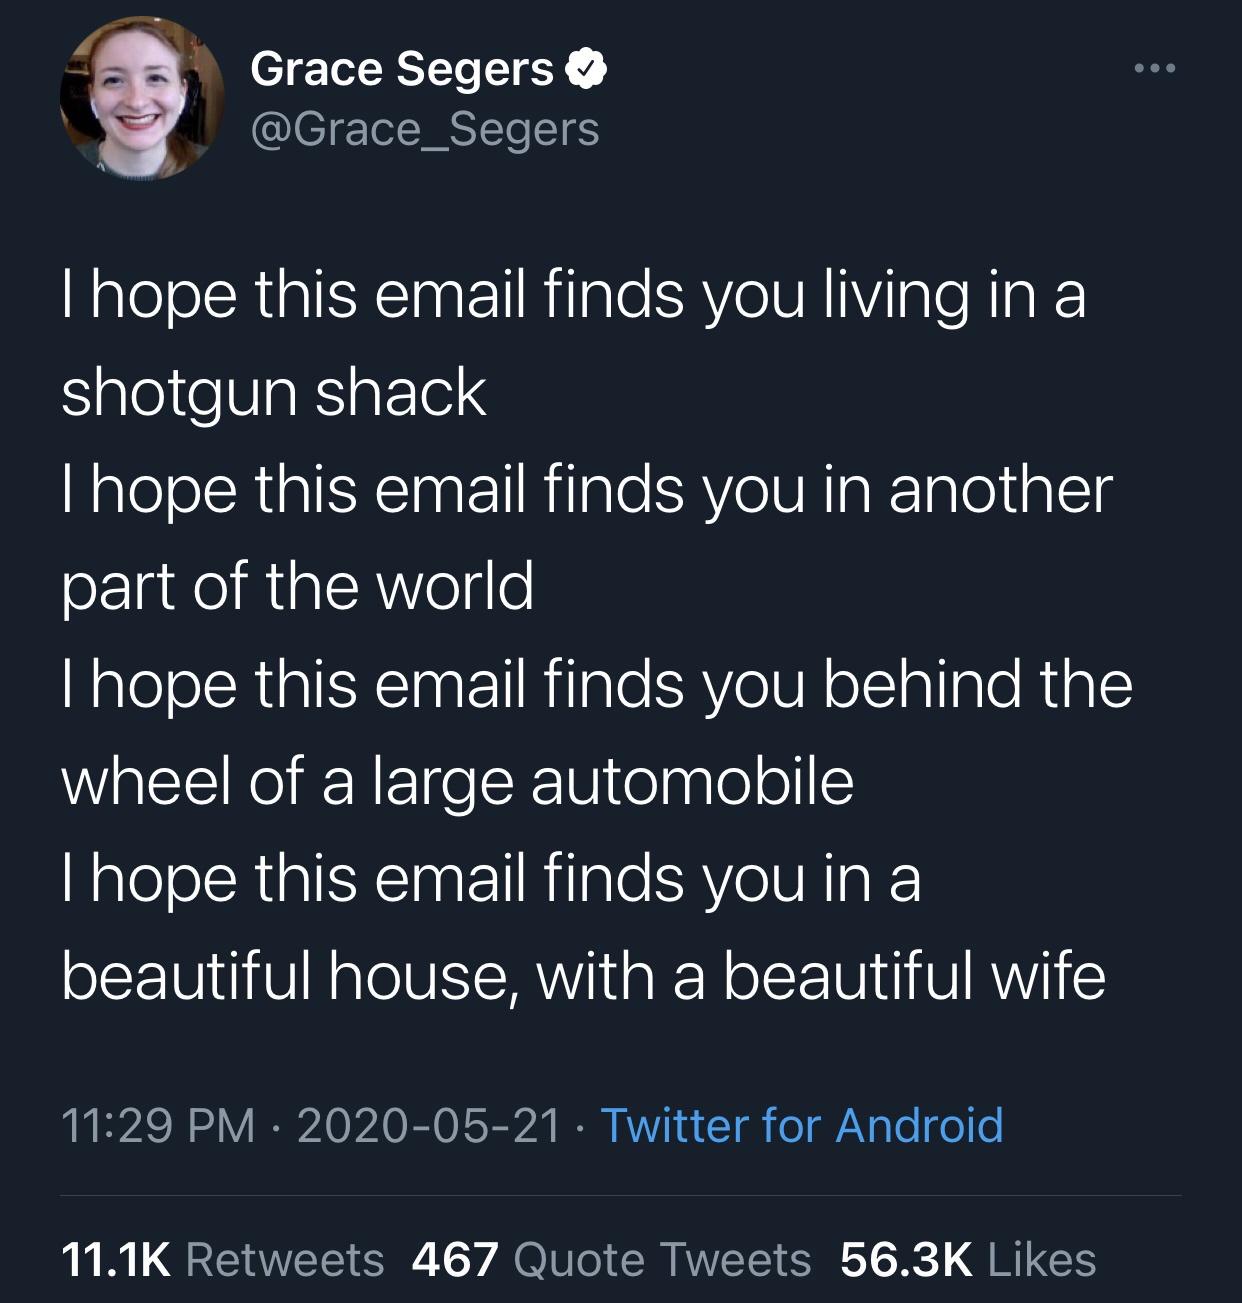1242x1303 pixels.
Task: Open the three-dot more options menu
Action: (x=1156, y=68)
